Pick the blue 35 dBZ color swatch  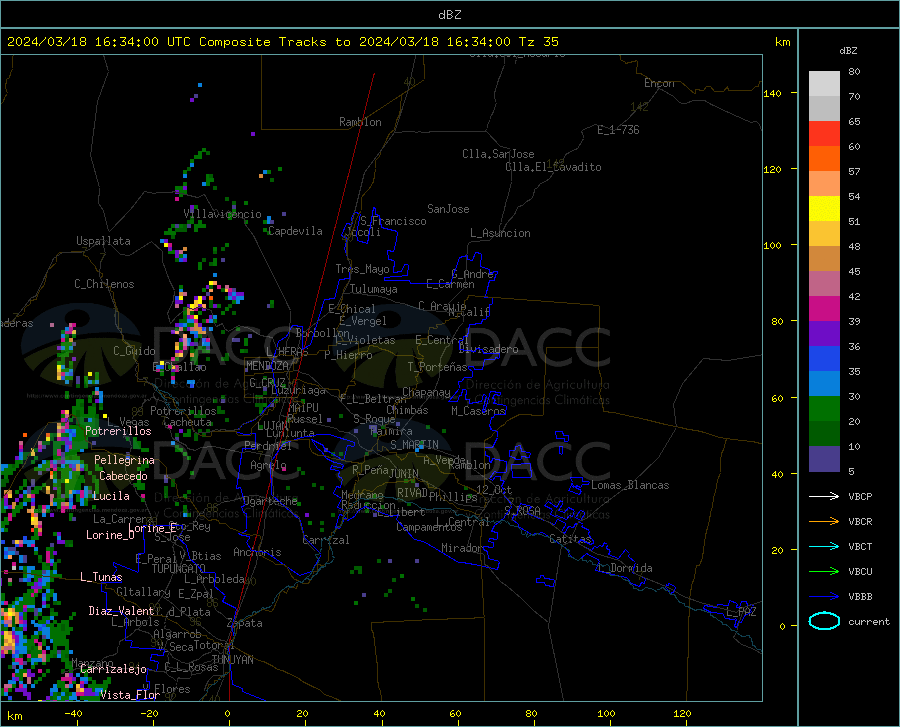point(824,359)
